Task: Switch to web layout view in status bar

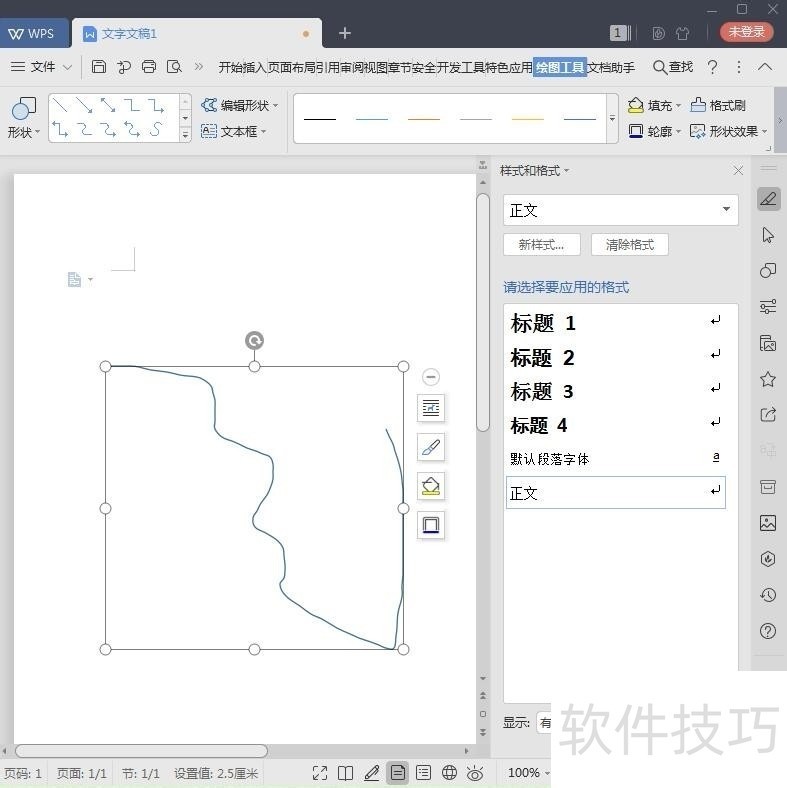Action: (x=450, y=773)
